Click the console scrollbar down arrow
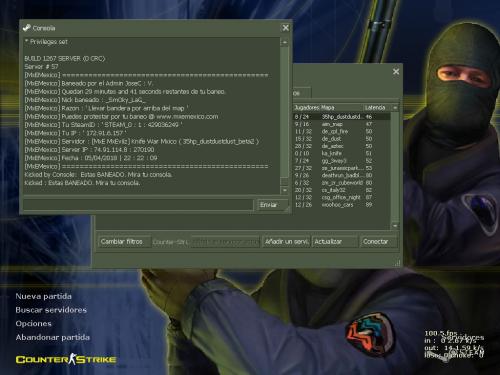This screenshot has width=500, height=375. coord(285,190)
